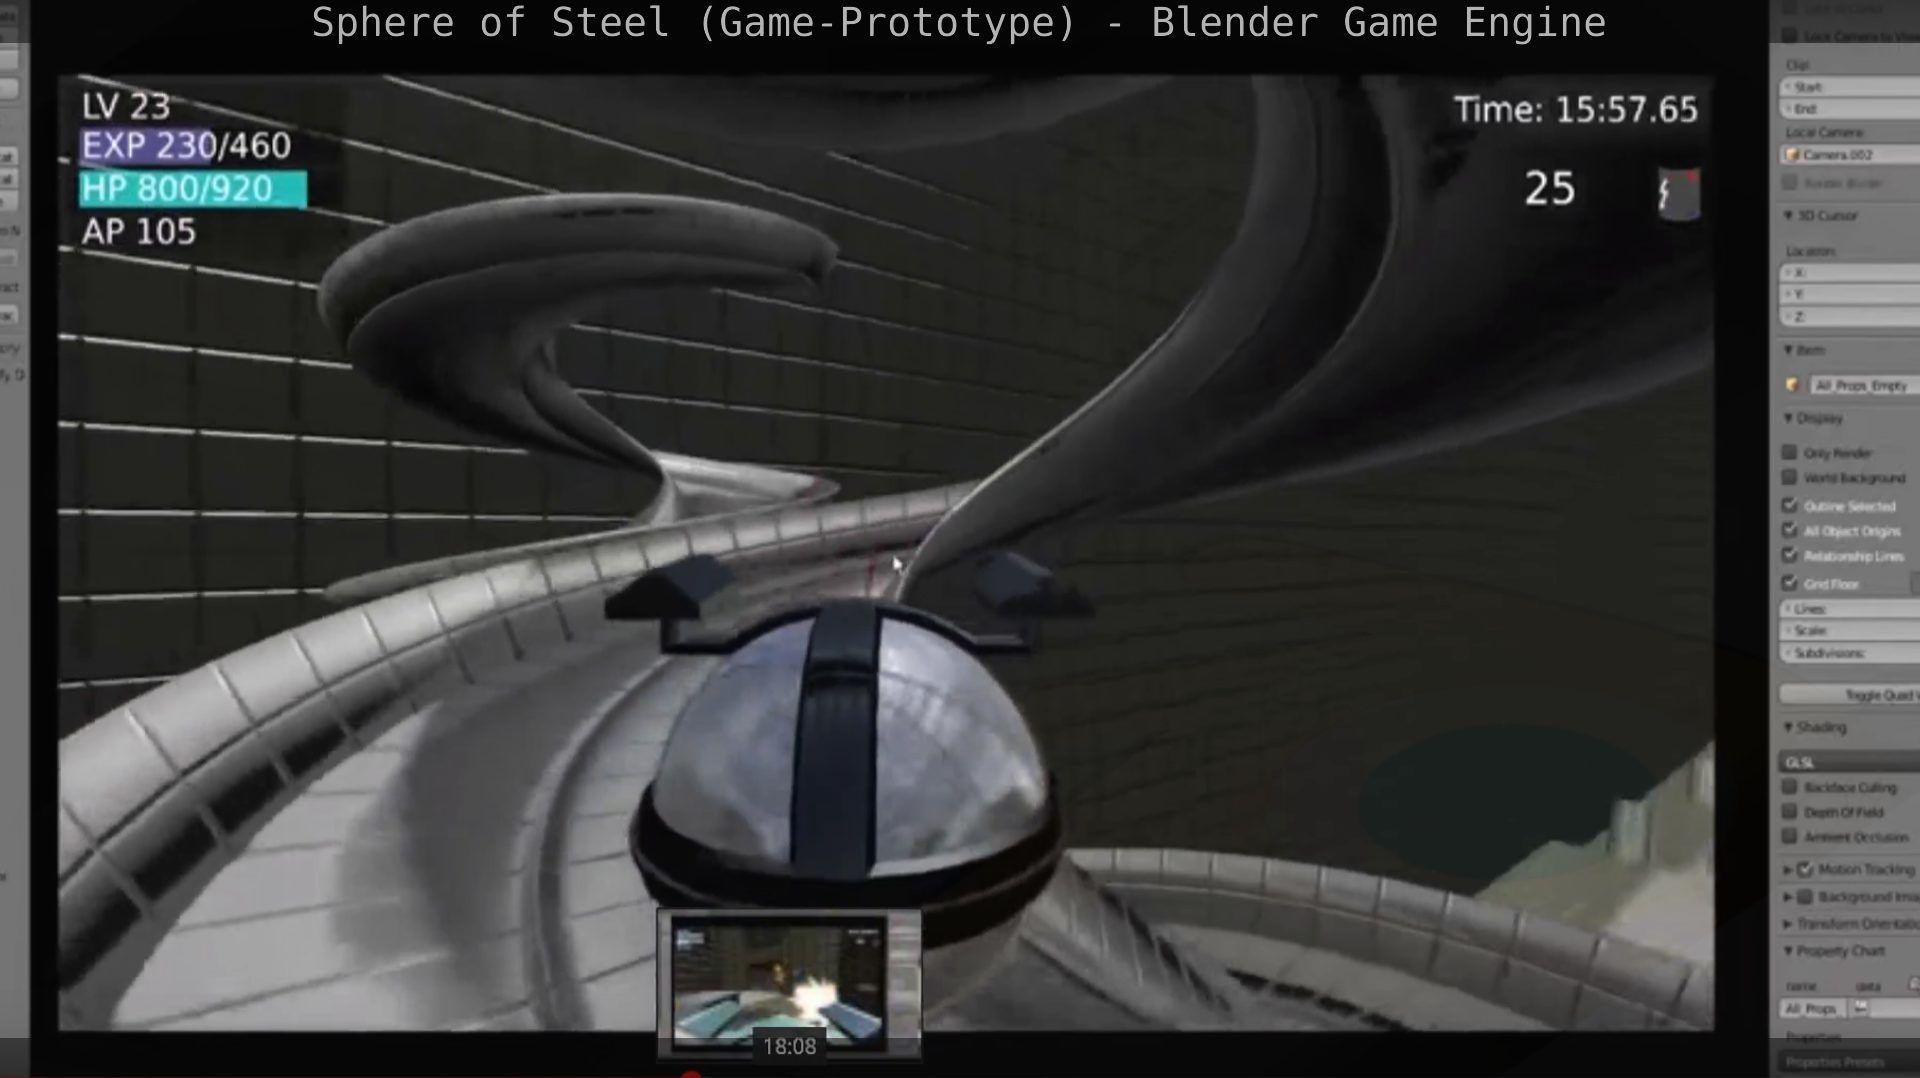Collapse the Item panel
This screenshot has height=1078, width=1920.
click(x=1788, y=350)
